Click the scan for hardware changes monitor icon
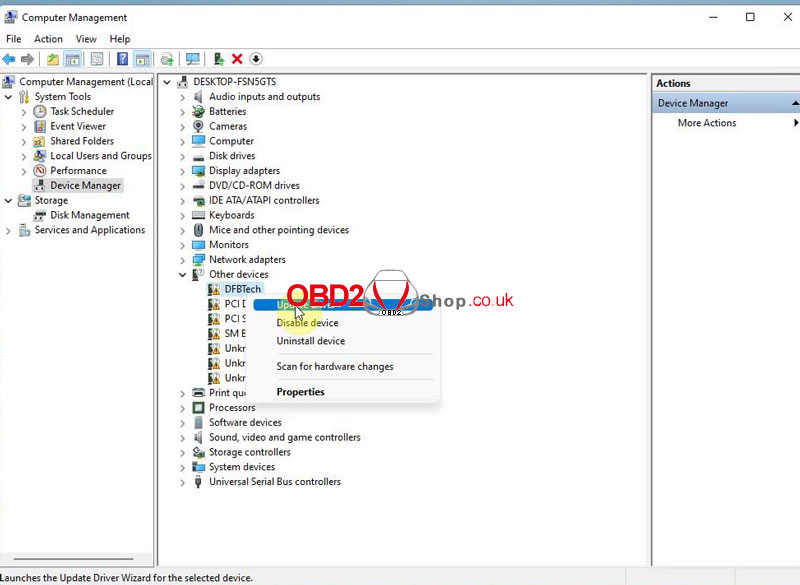Image resolution: width=800 pixels, height=585 pixels. [x=193, y=60]
